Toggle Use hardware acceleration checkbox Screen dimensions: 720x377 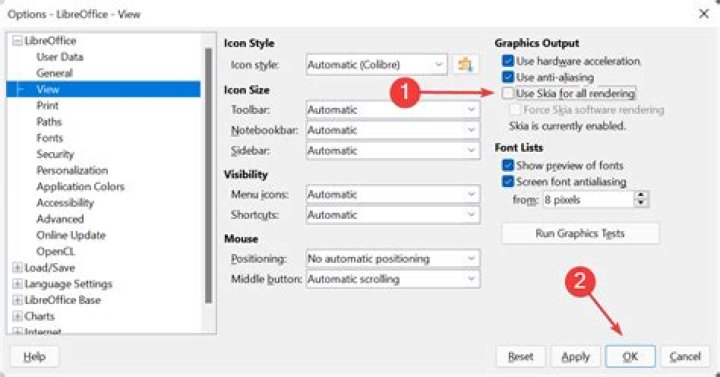[x=507, y=61]
